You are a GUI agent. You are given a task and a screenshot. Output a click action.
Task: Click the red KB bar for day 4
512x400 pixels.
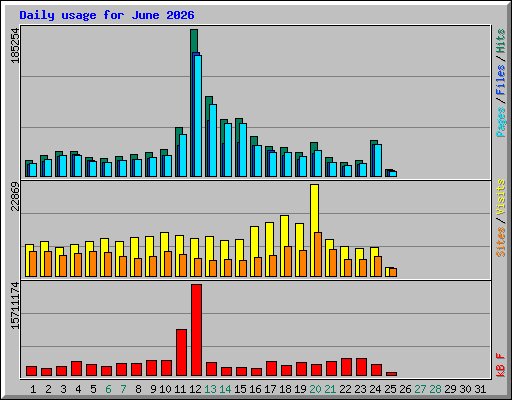[76, 369]
